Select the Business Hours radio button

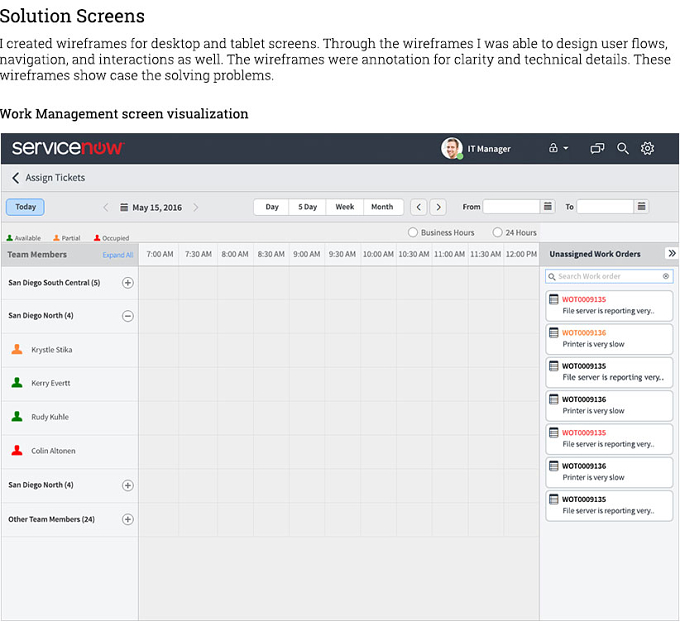(412, 232)
